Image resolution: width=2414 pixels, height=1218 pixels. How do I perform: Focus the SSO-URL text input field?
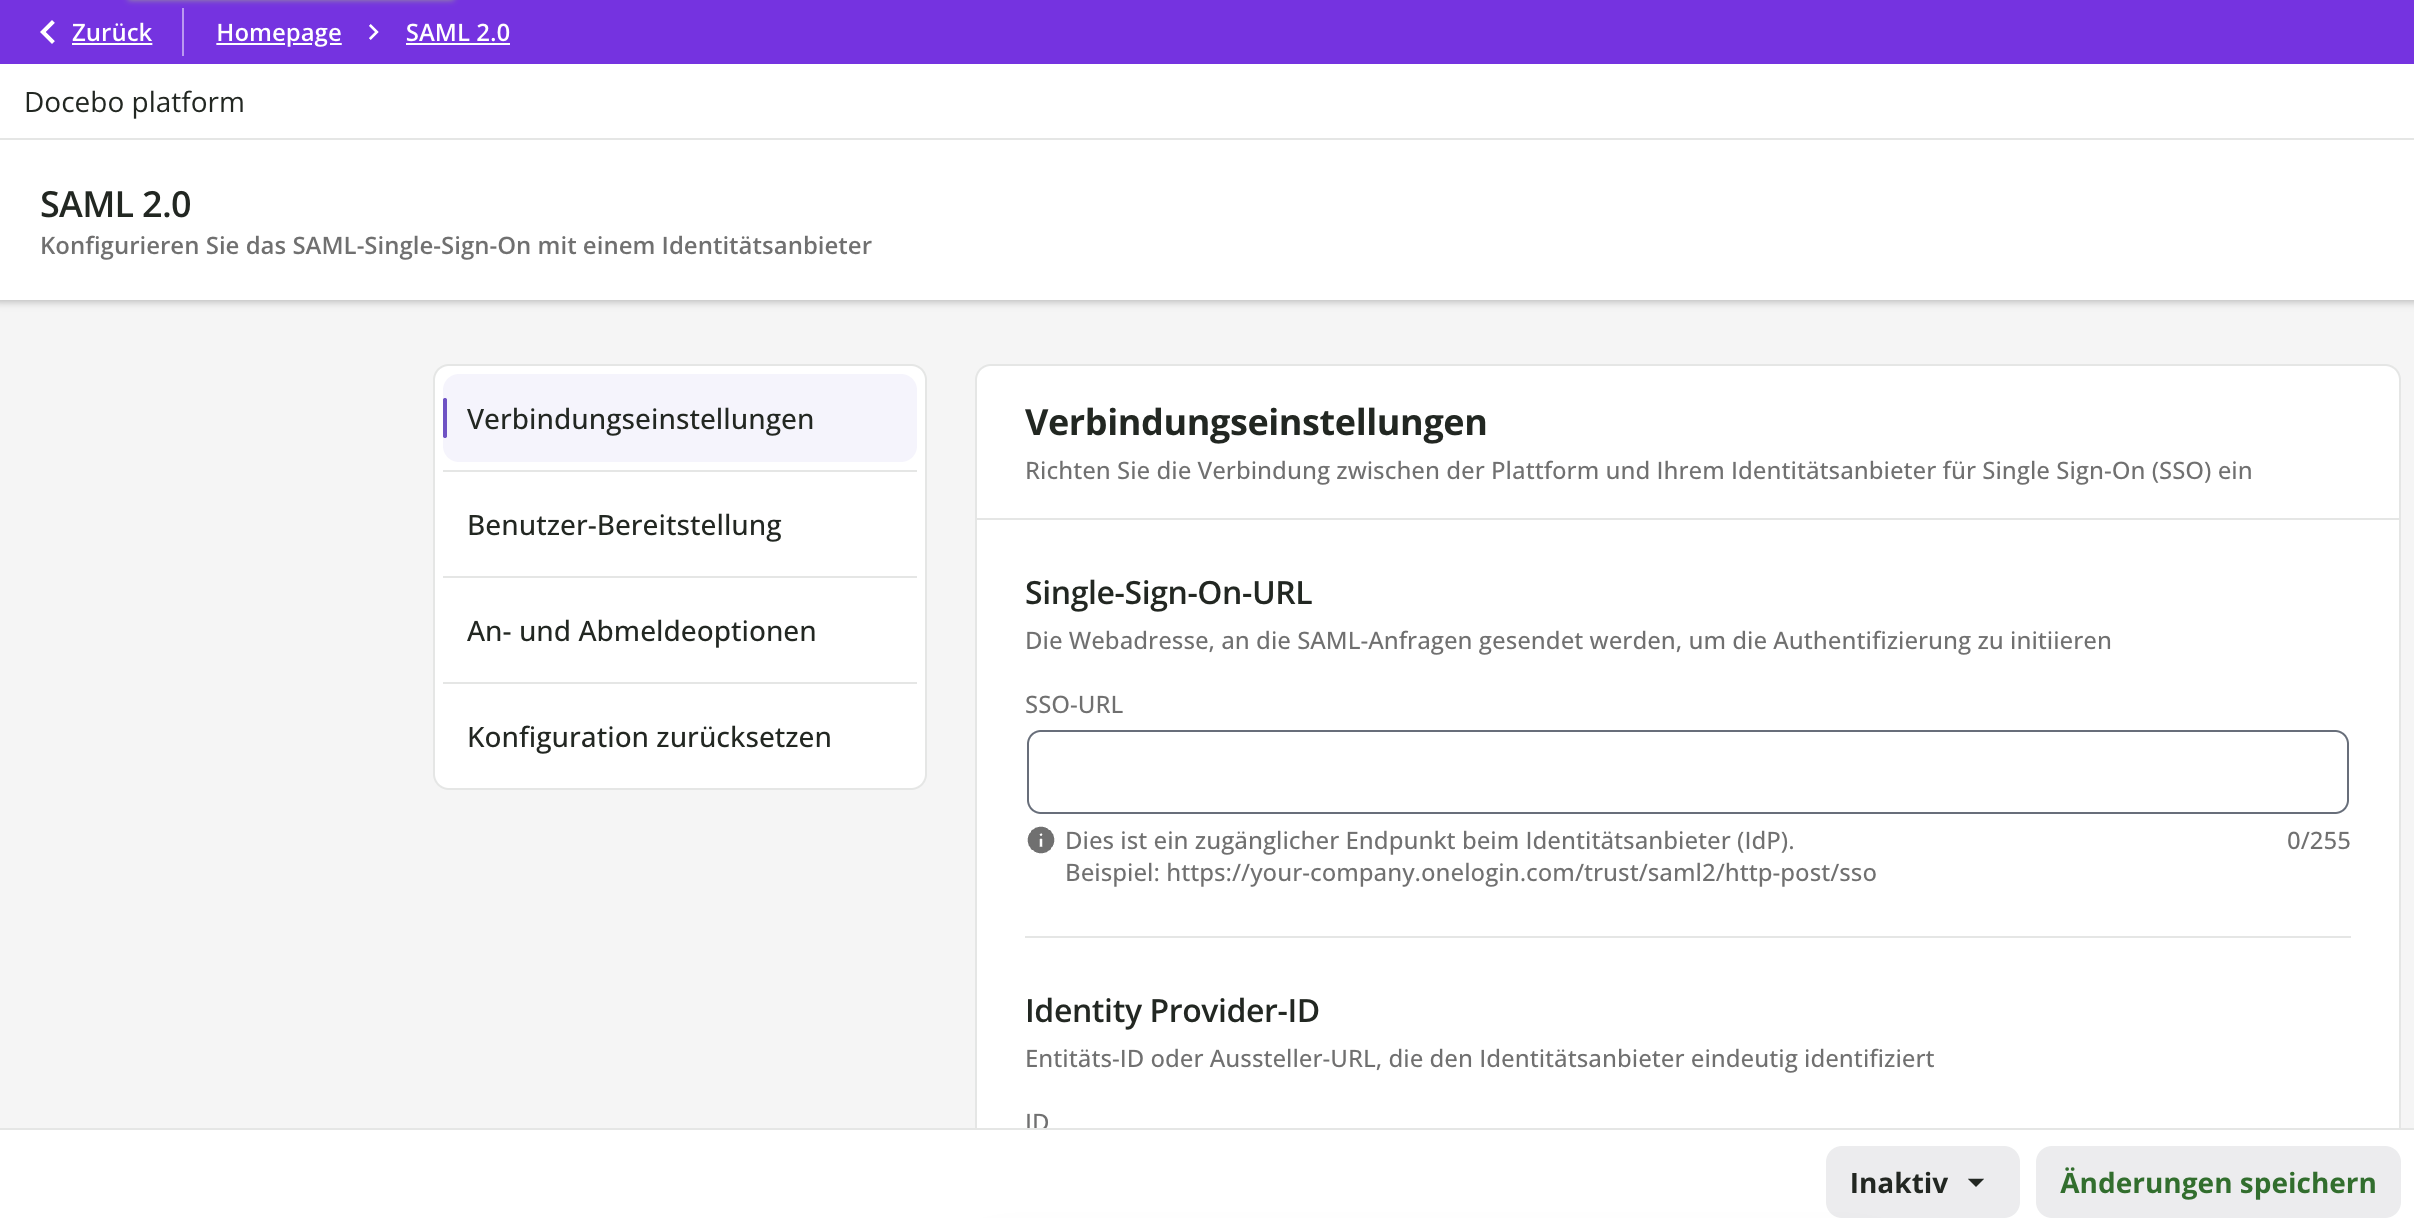[x=1686, y=771]
